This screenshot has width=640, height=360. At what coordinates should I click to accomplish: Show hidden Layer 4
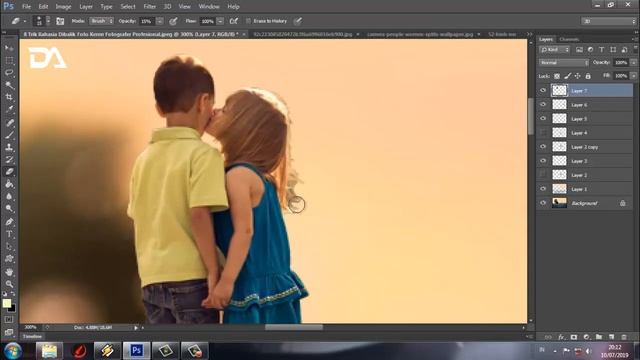(x=543, y=133)
